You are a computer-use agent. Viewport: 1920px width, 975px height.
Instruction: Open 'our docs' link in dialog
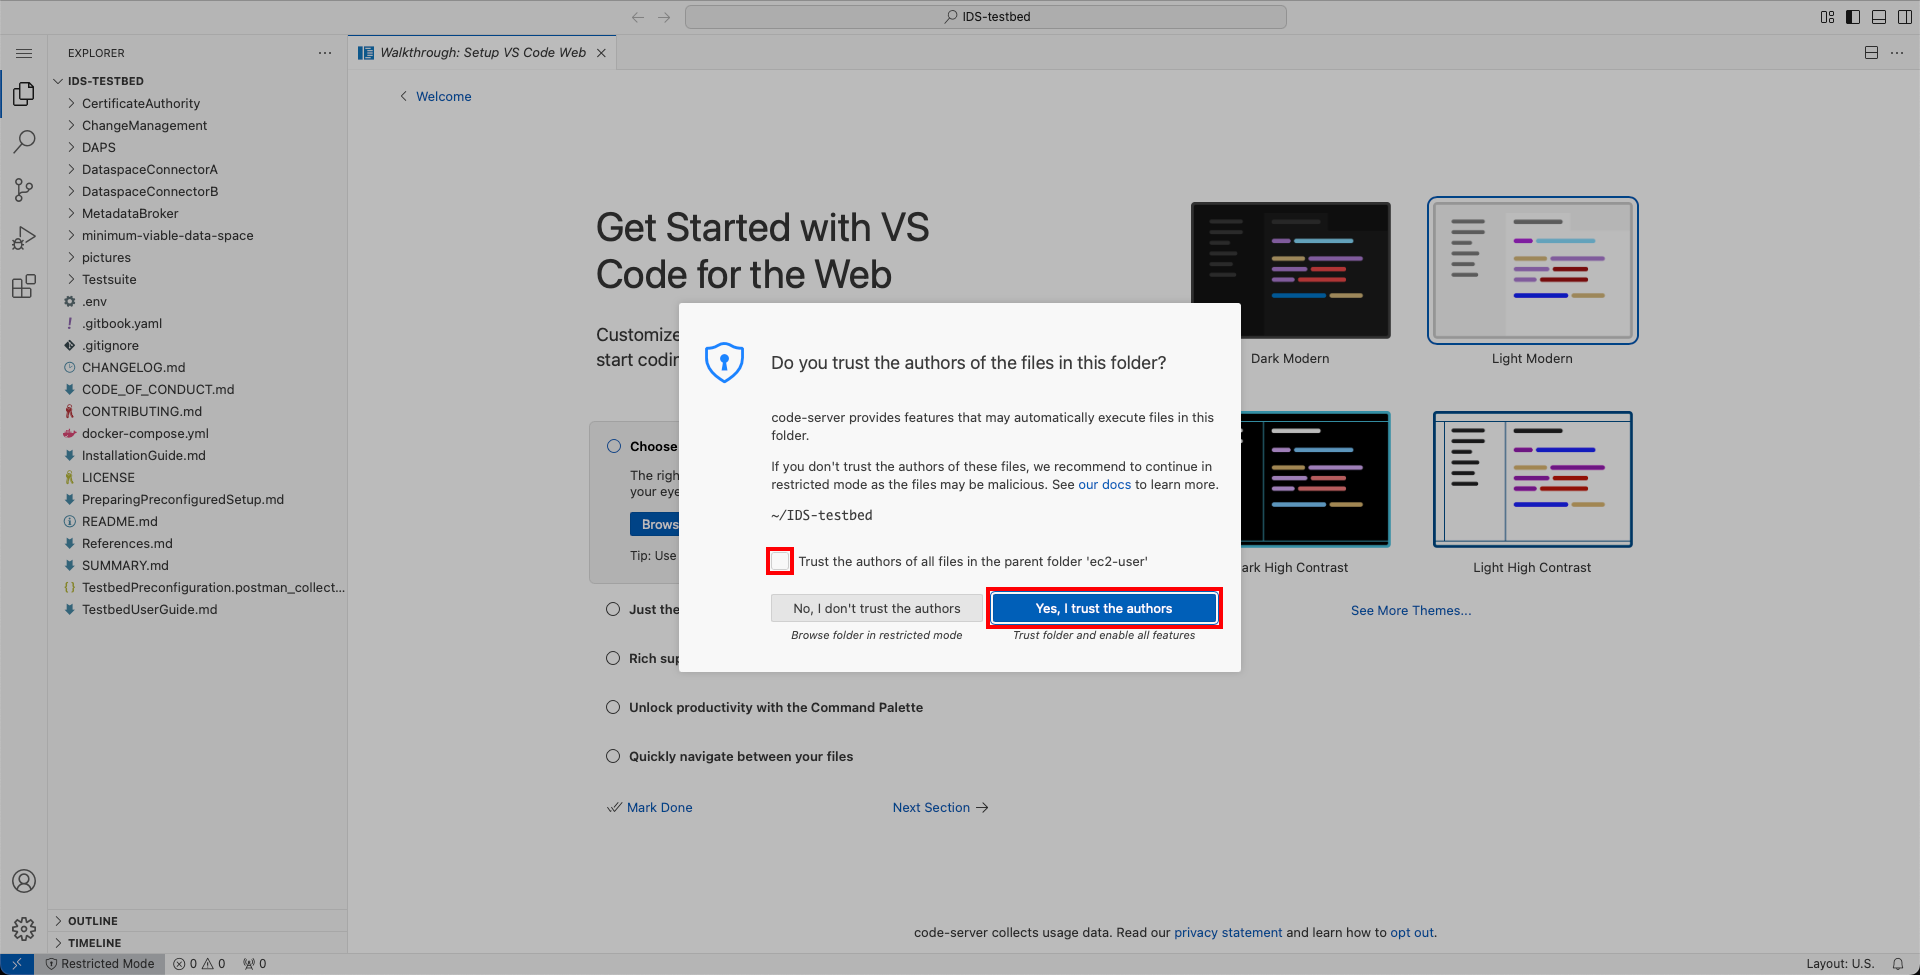pyautogui.click(x=1104, y=485)
